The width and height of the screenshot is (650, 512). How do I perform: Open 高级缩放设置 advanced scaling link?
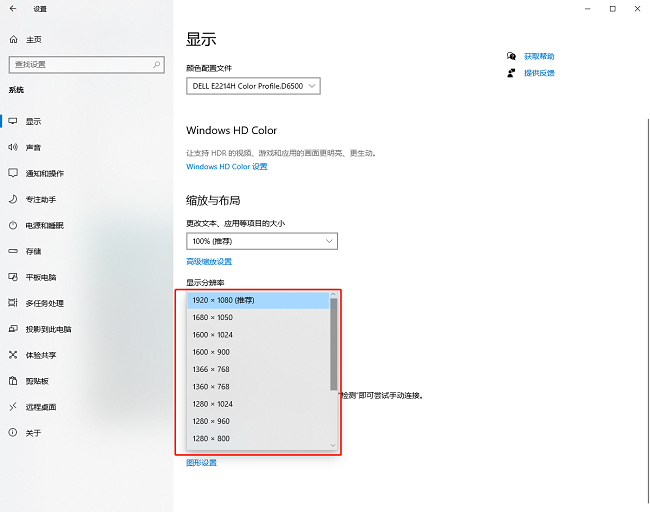(209, 262)
